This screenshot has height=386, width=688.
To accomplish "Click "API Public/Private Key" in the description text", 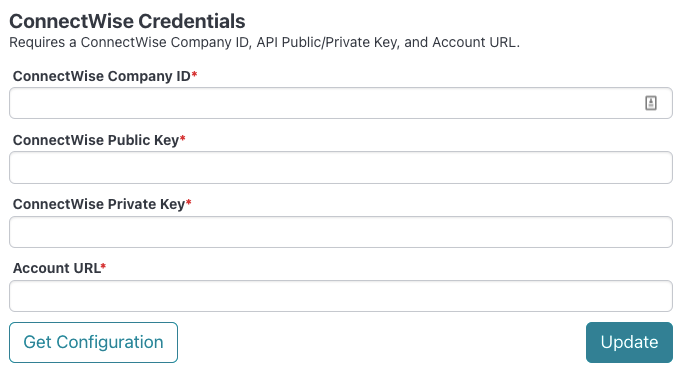I will [x=328, y=43].
